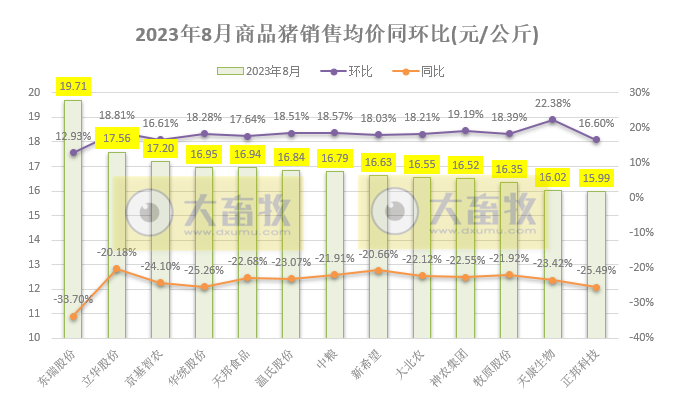Click the 19.19% 环比 label
Screen dimensions: 684x408
point(465,114)
